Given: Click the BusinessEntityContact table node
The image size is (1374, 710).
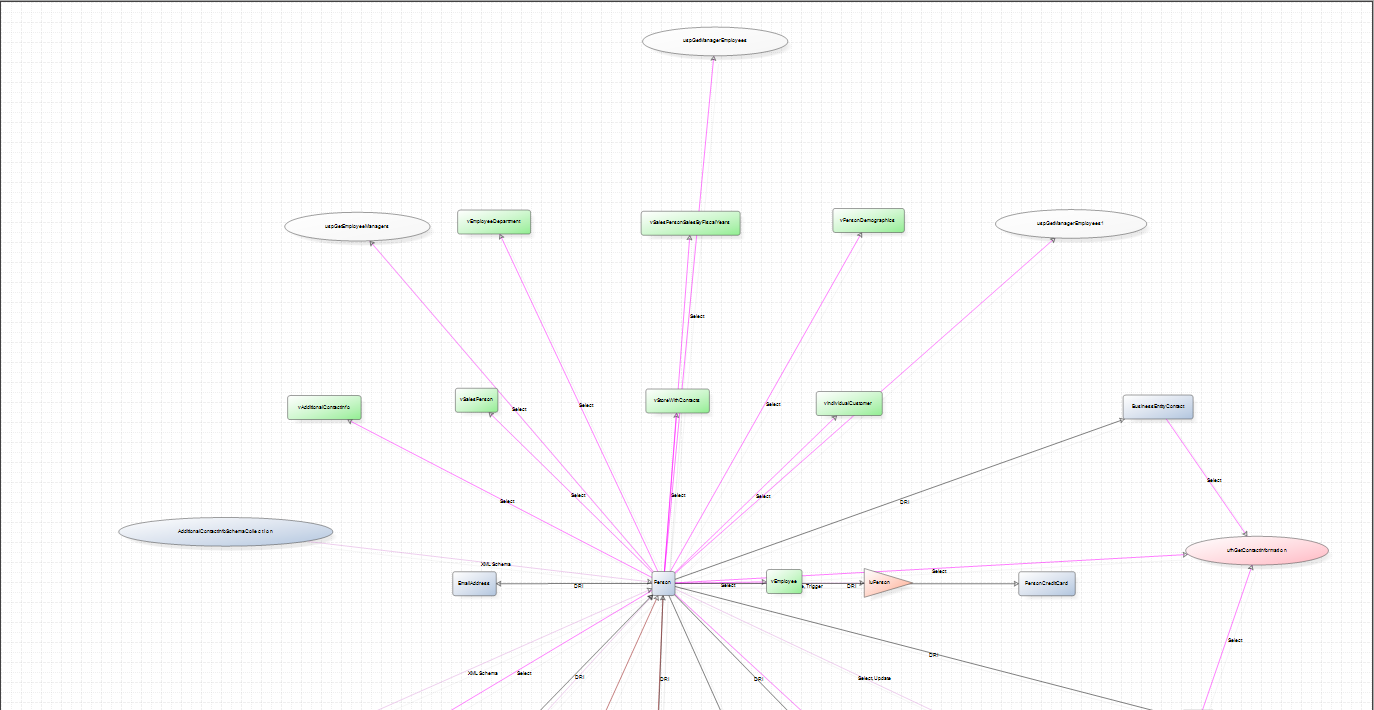Looking at the screenshot, I should (1158, 407).
